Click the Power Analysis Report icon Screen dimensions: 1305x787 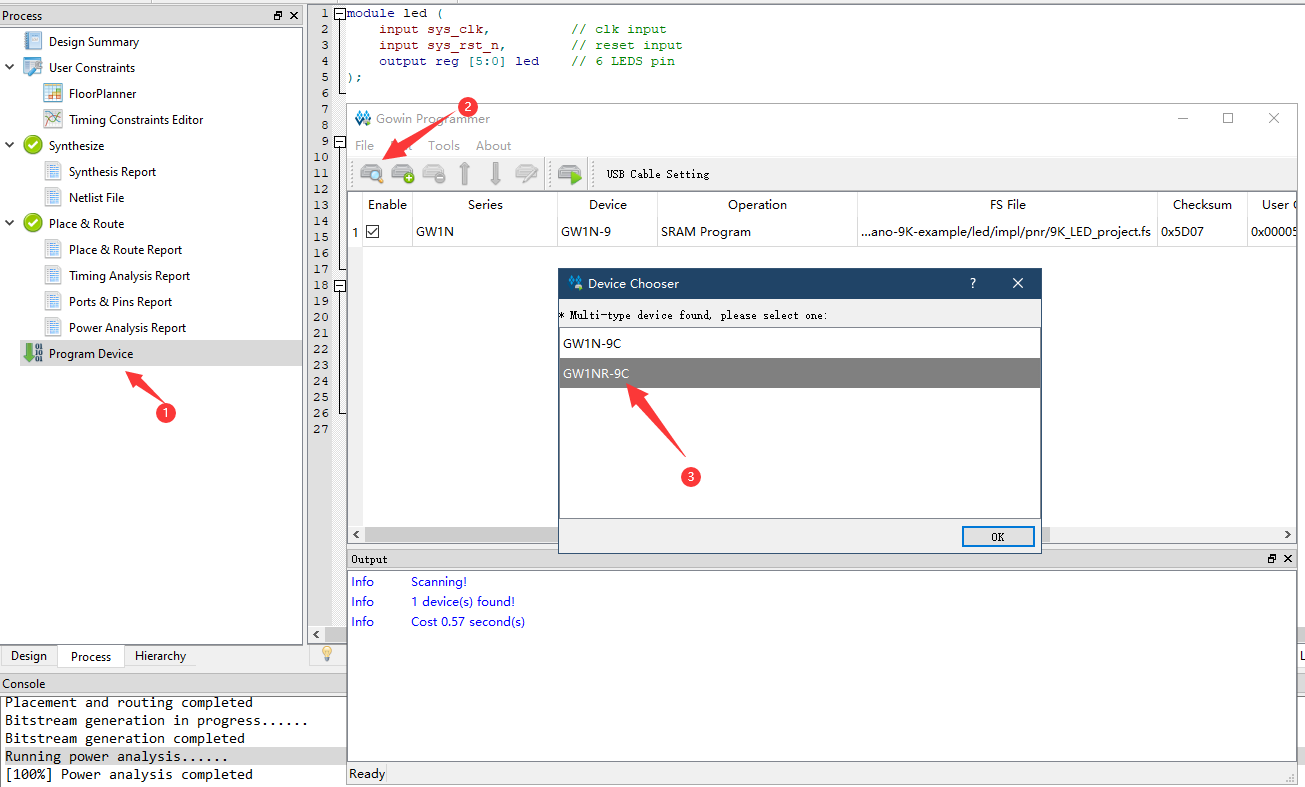pyautogui.click(x=53, y=327)
